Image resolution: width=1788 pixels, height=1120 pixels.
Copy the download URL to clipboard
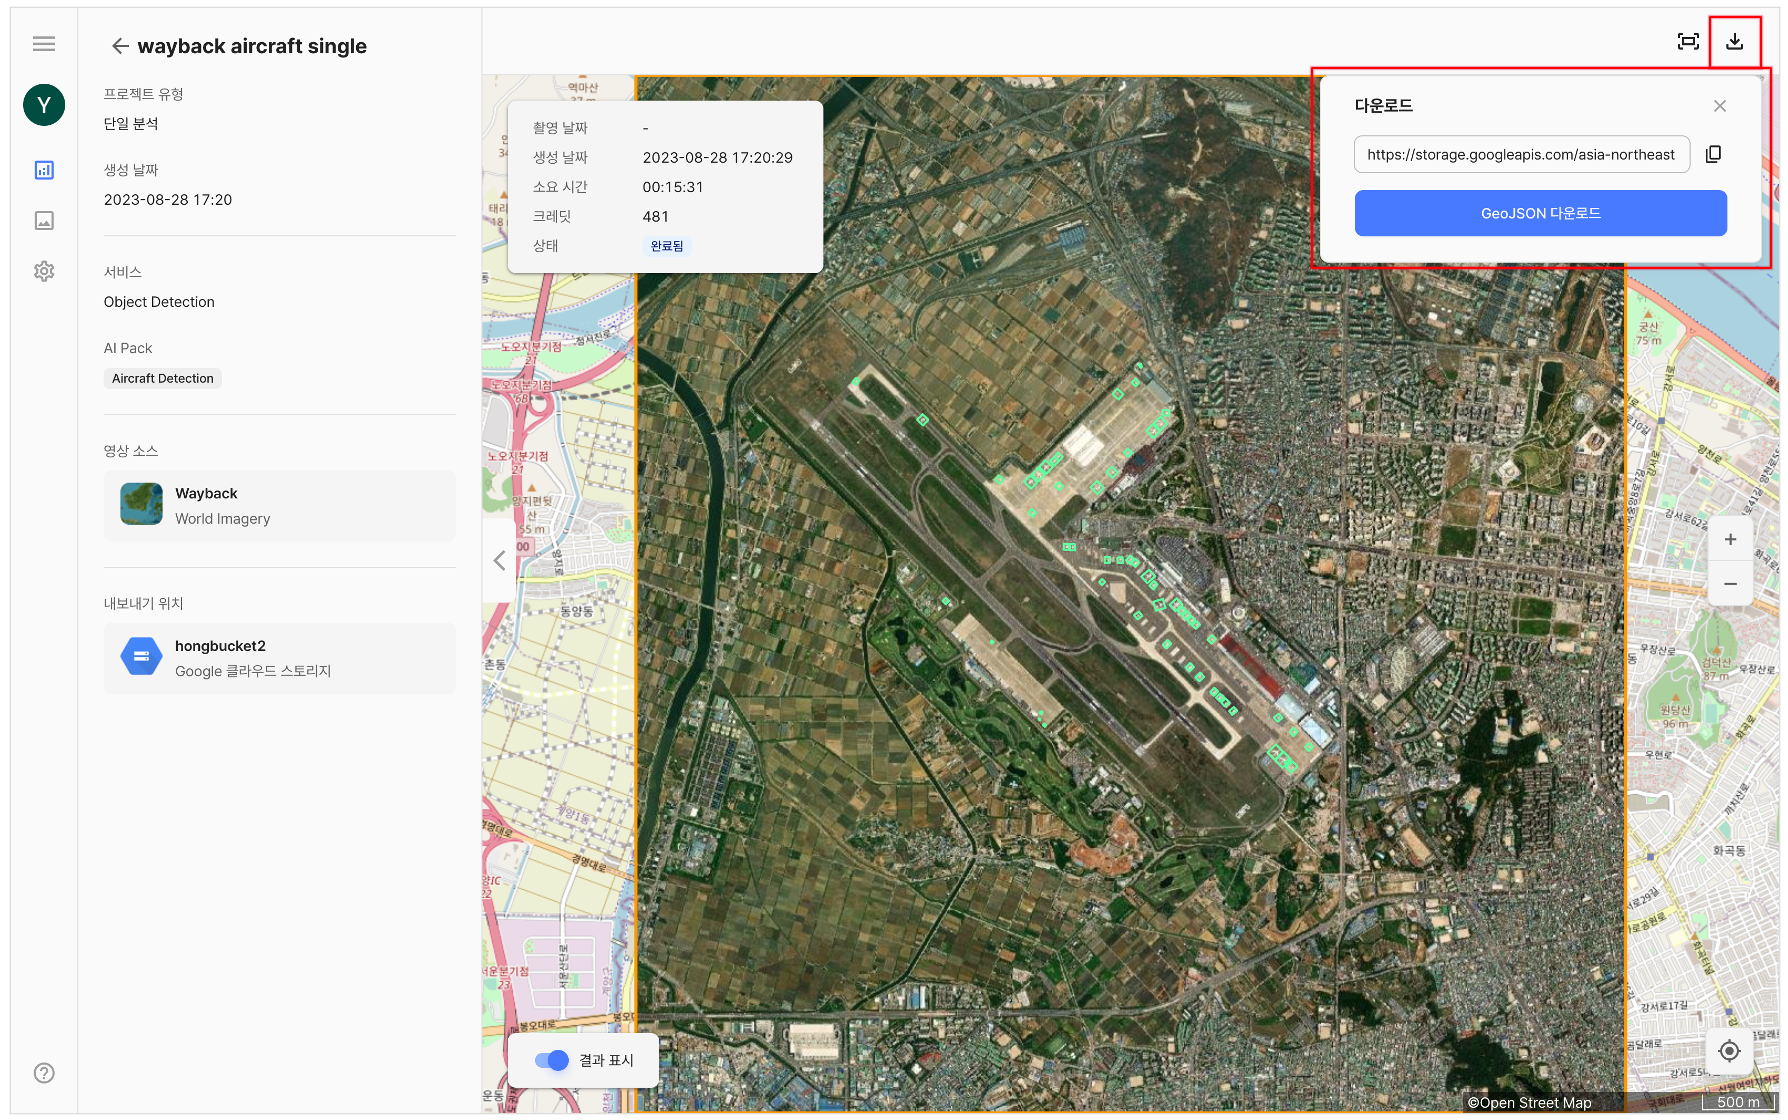(1713, 154)
